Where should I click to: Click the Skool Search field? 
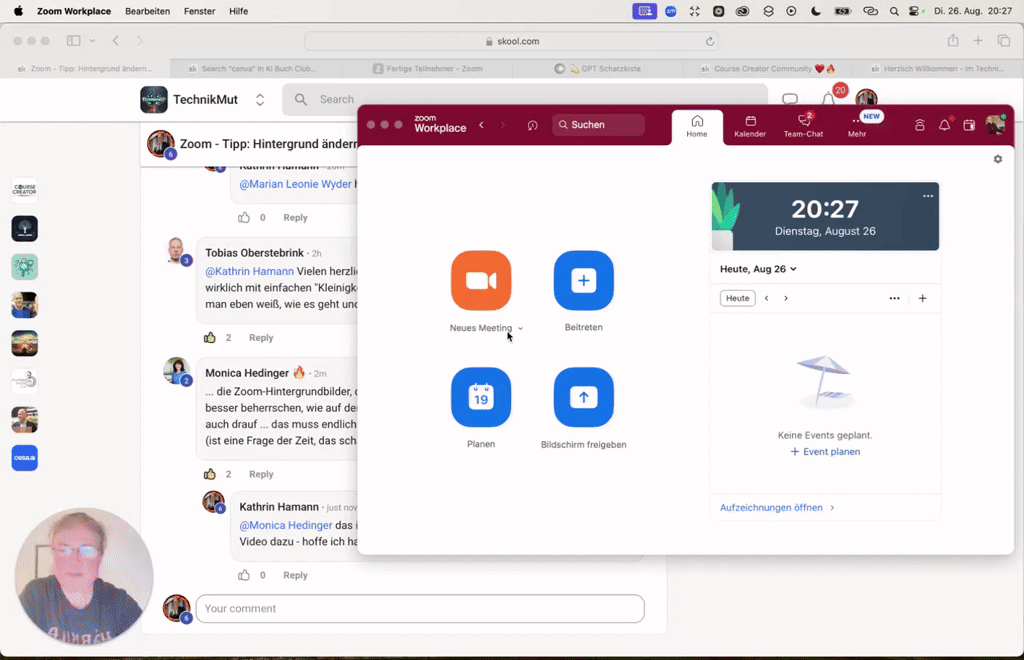[x=526, y=99]
